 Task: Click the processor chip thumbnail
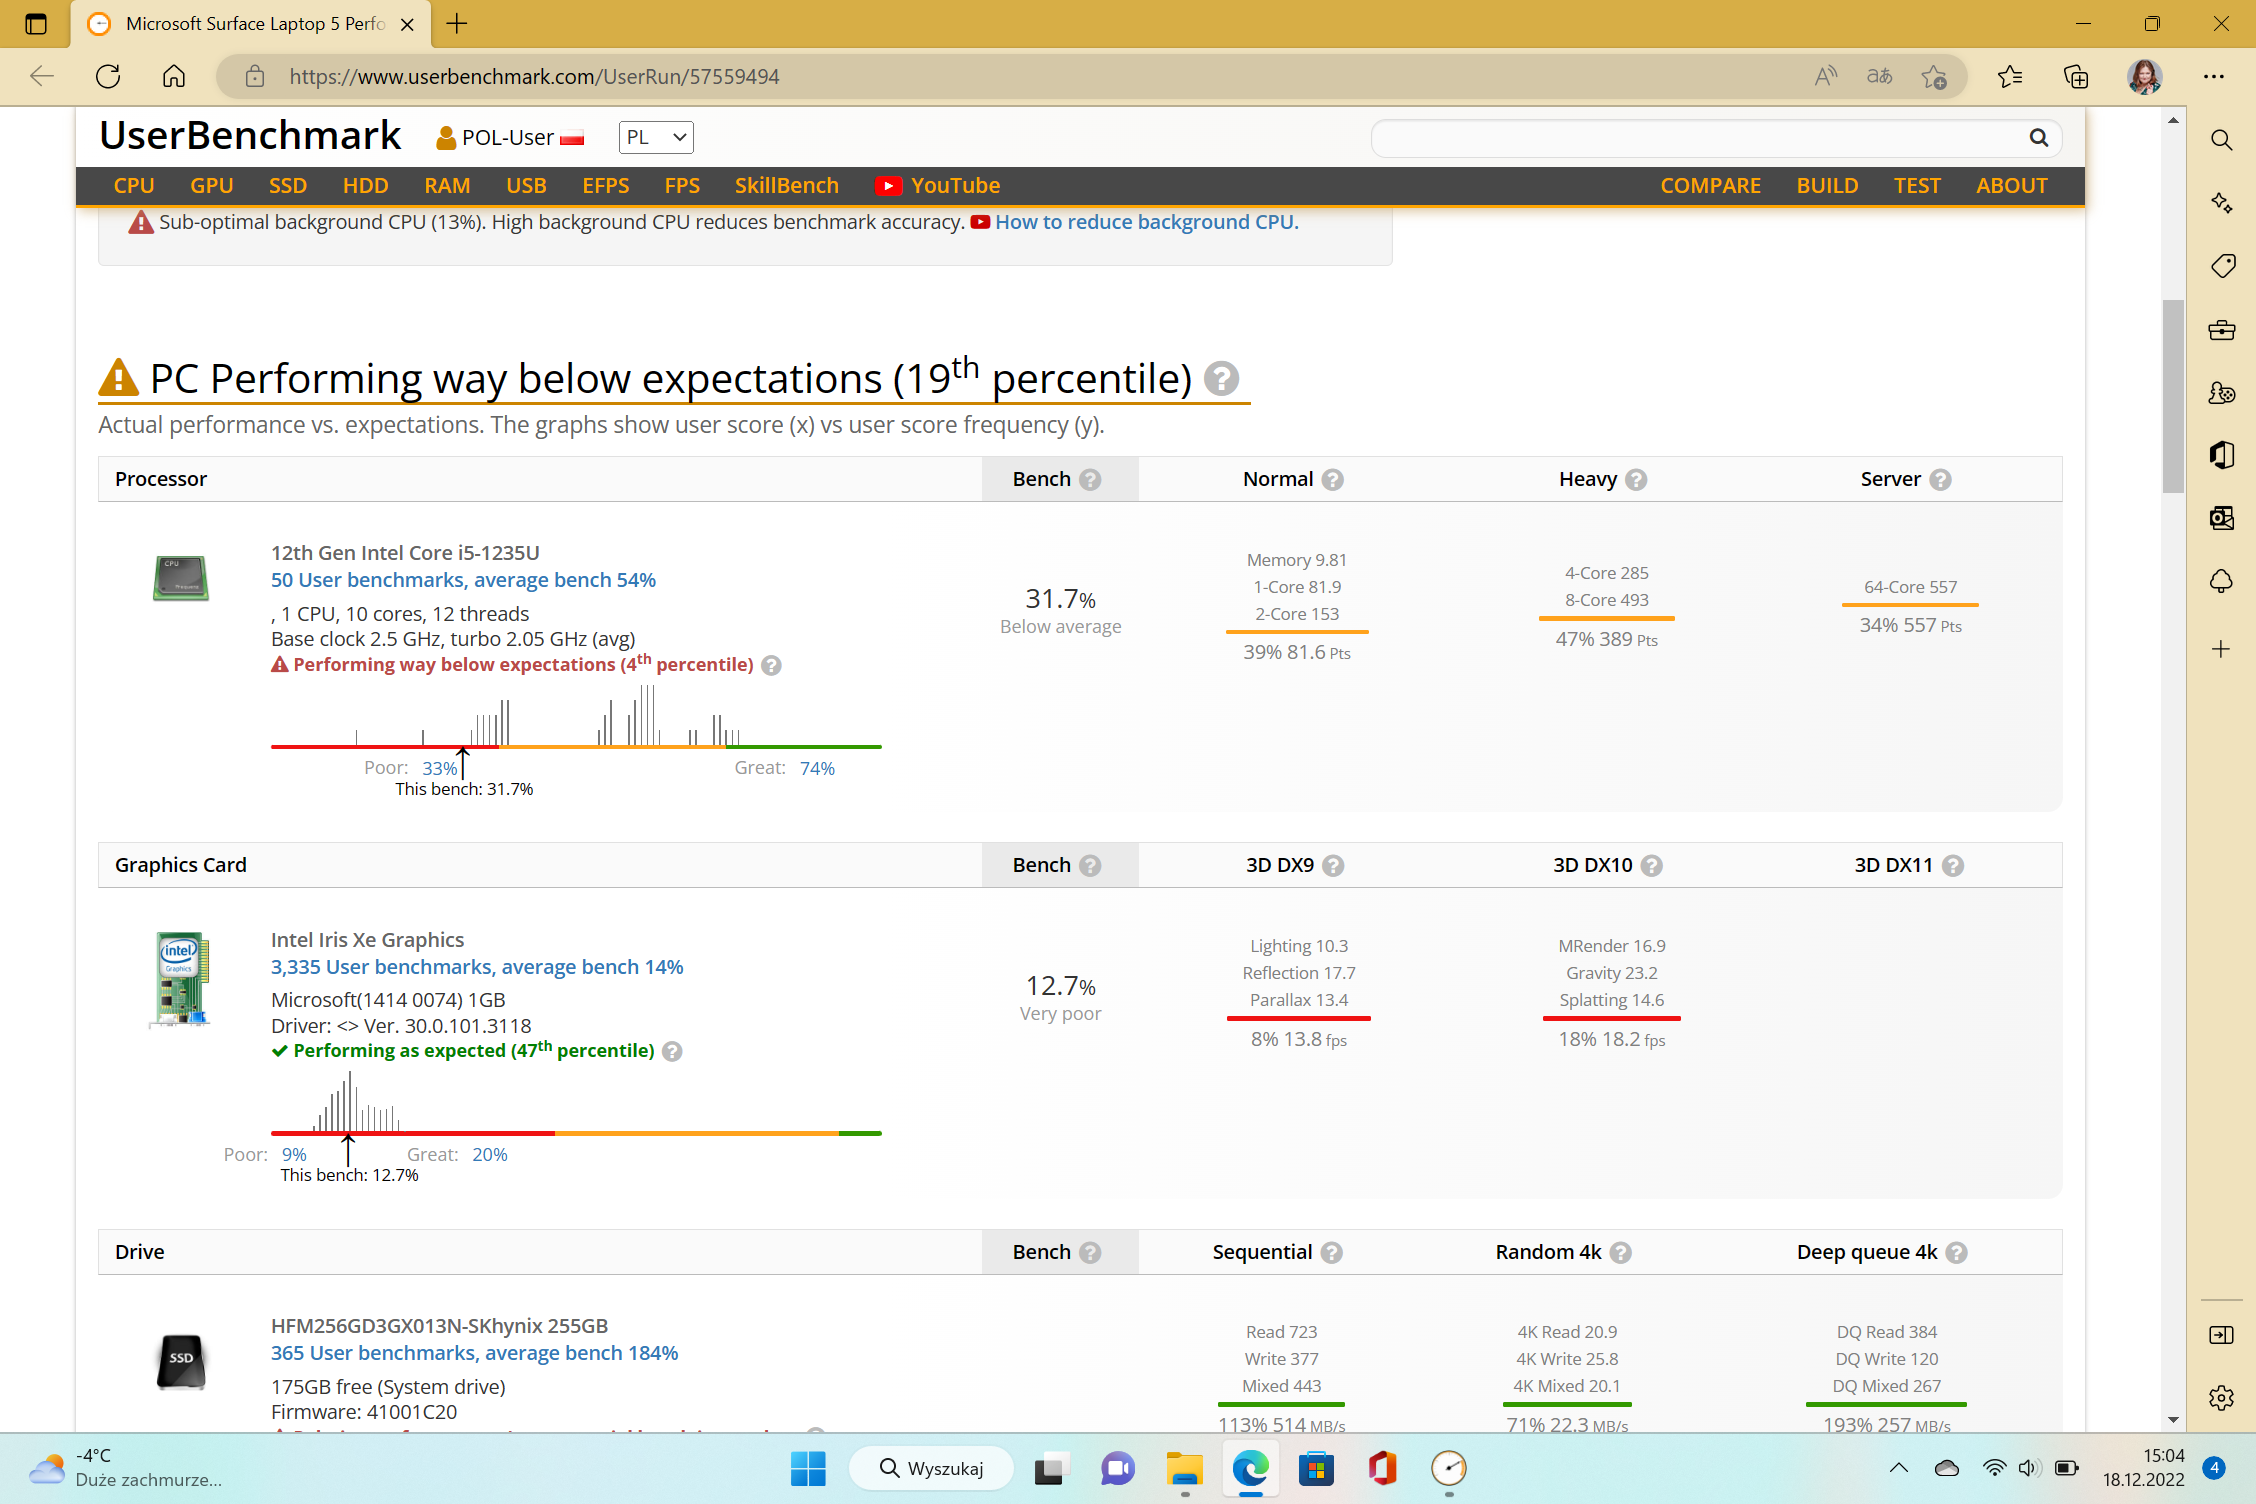click(181, 578)
